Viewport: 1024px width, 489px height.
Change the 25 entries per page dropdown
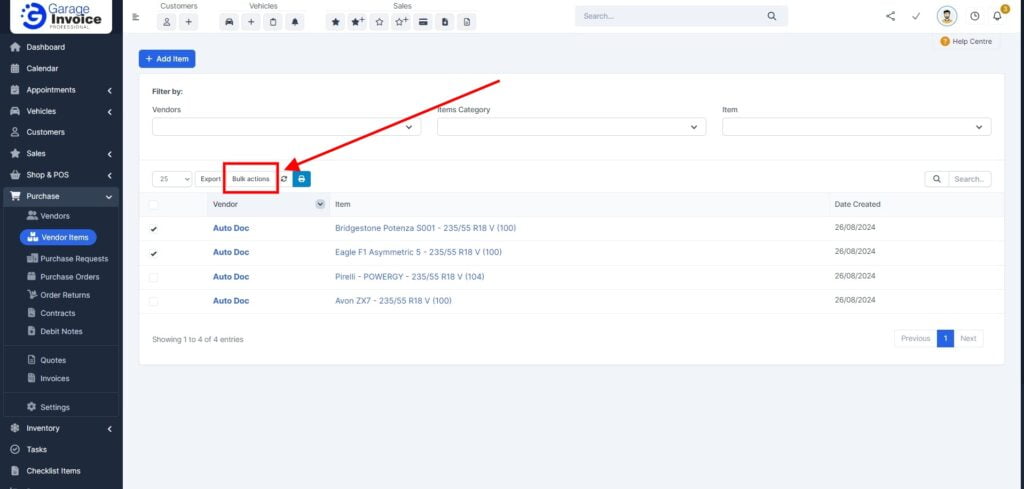172,179
